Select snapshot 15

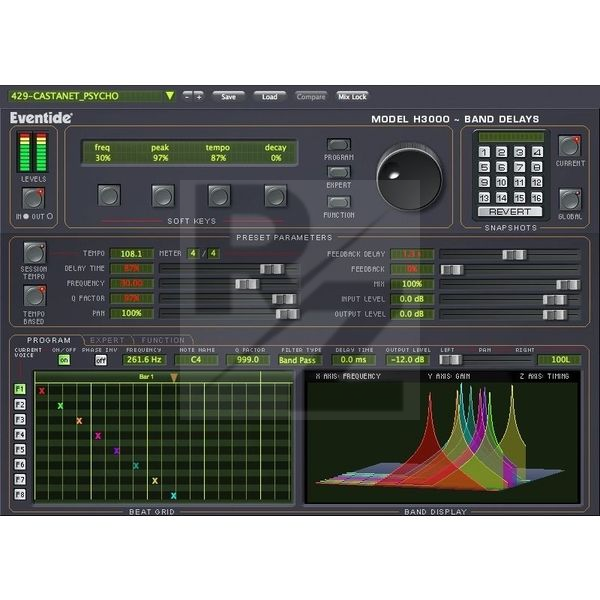[519, 197]
